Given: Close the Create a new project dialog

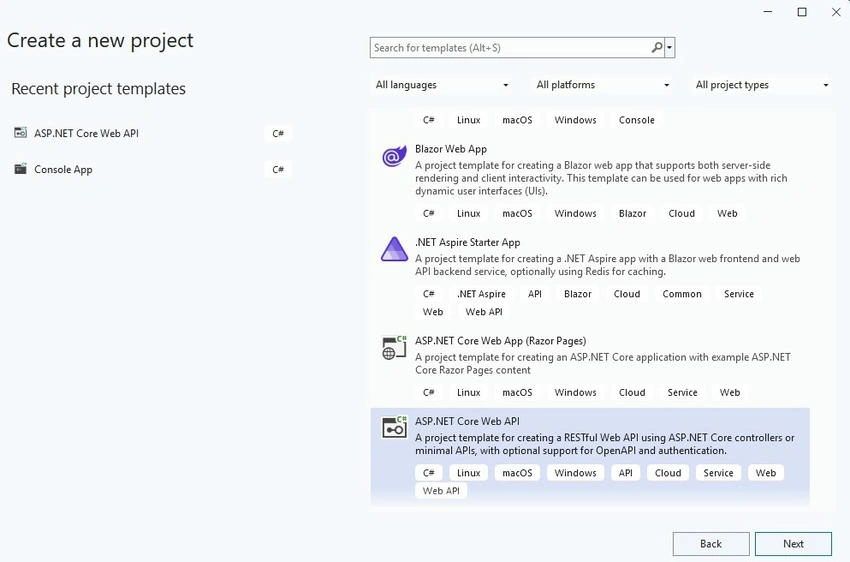Looking at the screenshot, I should pos(836,12).
